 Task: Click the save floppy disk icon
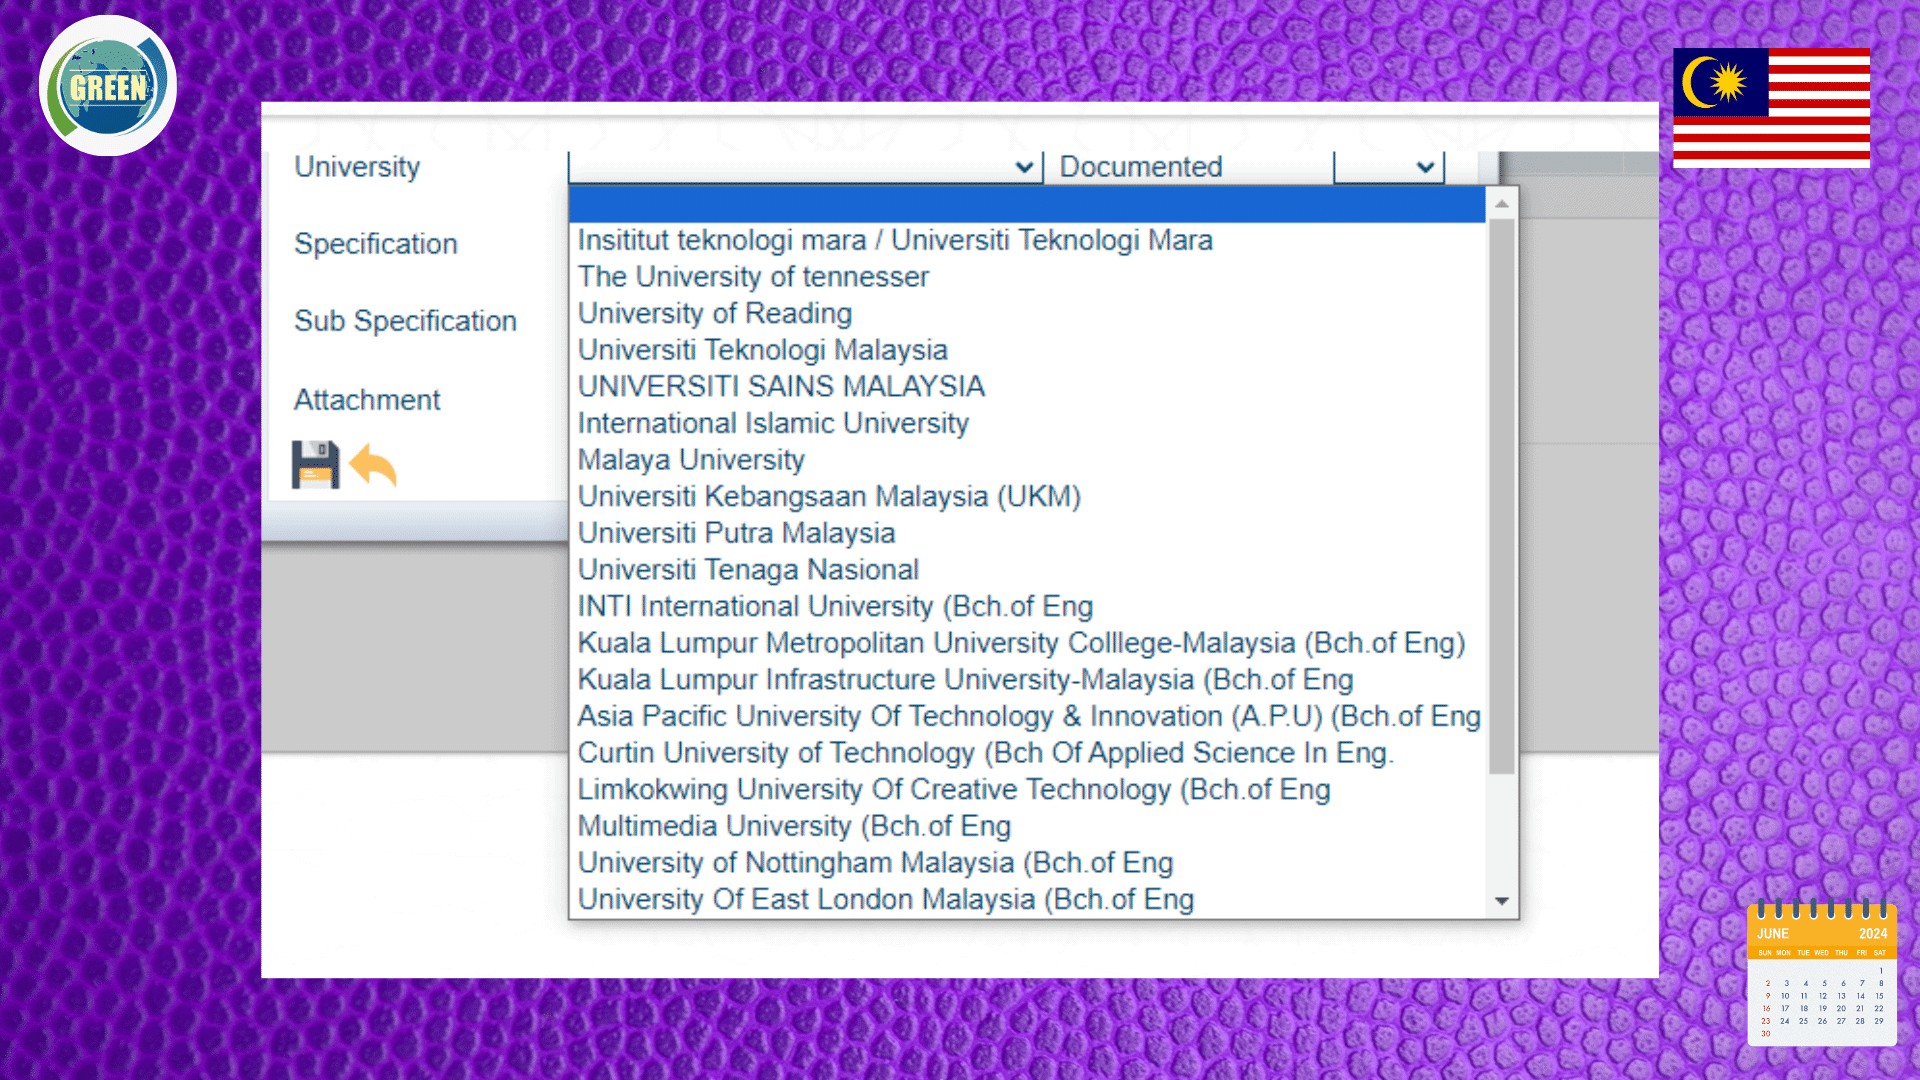click(x=315, y=465)
